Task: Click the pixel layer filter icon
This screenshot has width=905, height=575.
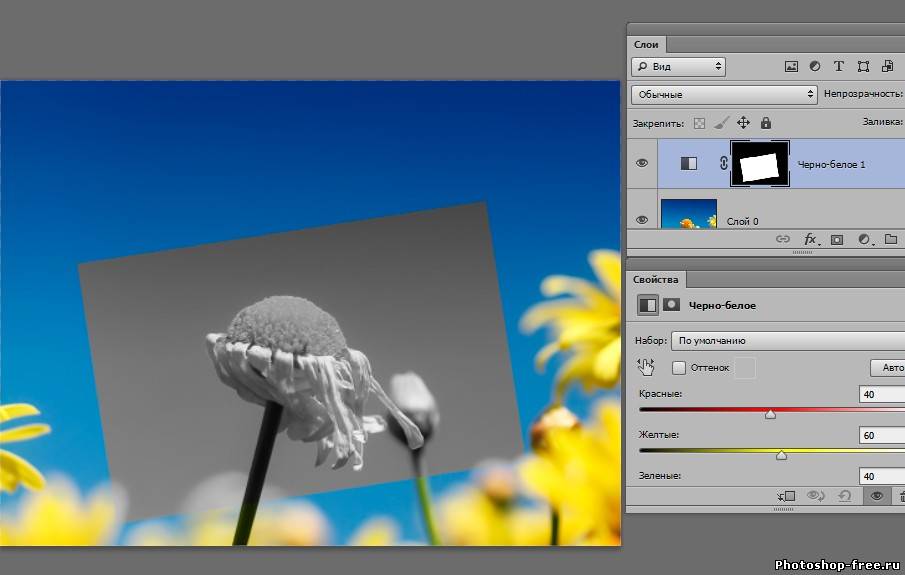Action: 791,67
